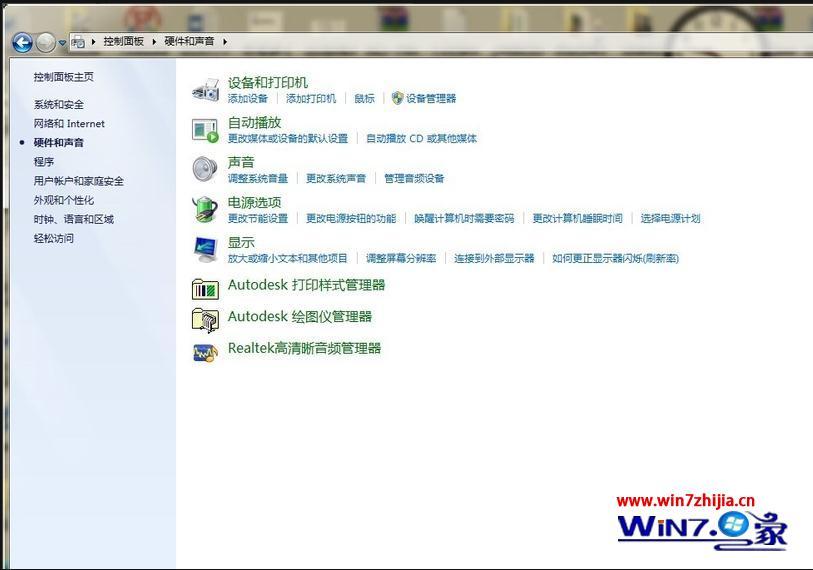
Task: Click 硬件和声音 in the address breadcrumb
Action: pos(189,41)
